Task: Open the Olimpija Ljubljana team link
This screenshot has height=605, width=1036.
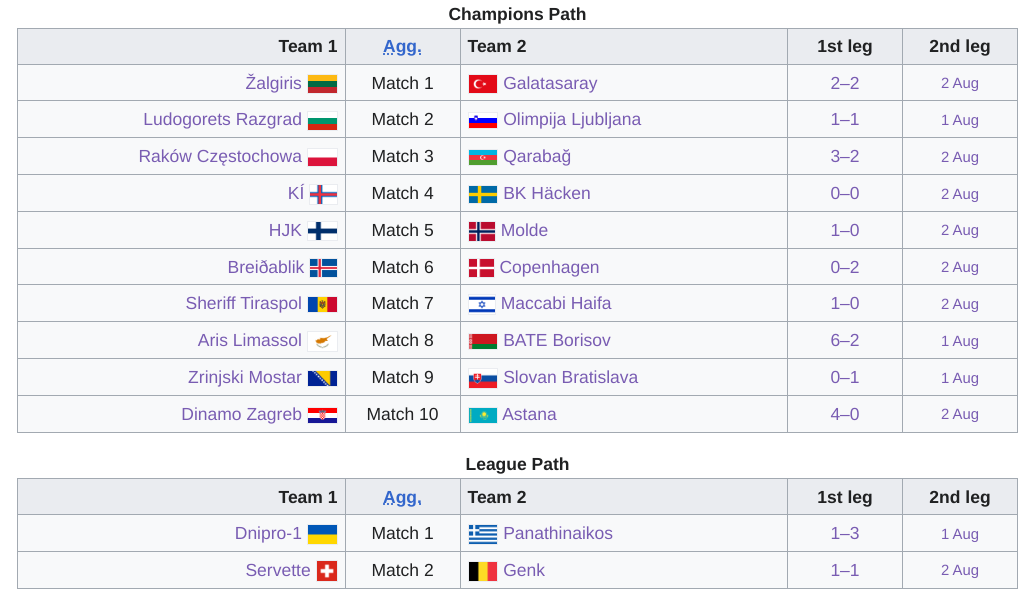Action: [572, 120]
